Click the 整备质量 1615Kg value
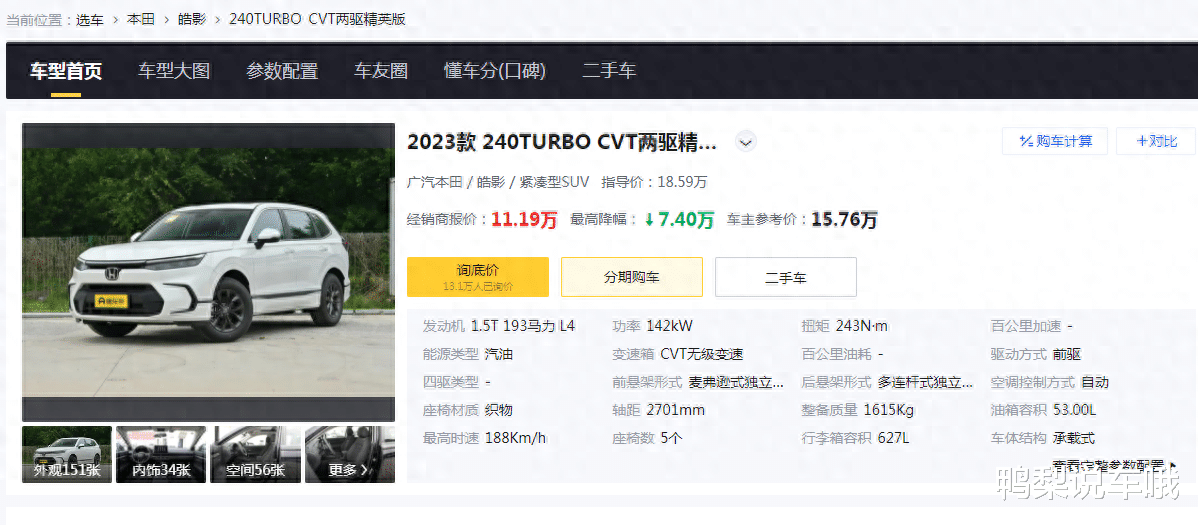The image size is (1198, 525). (889, 410)
